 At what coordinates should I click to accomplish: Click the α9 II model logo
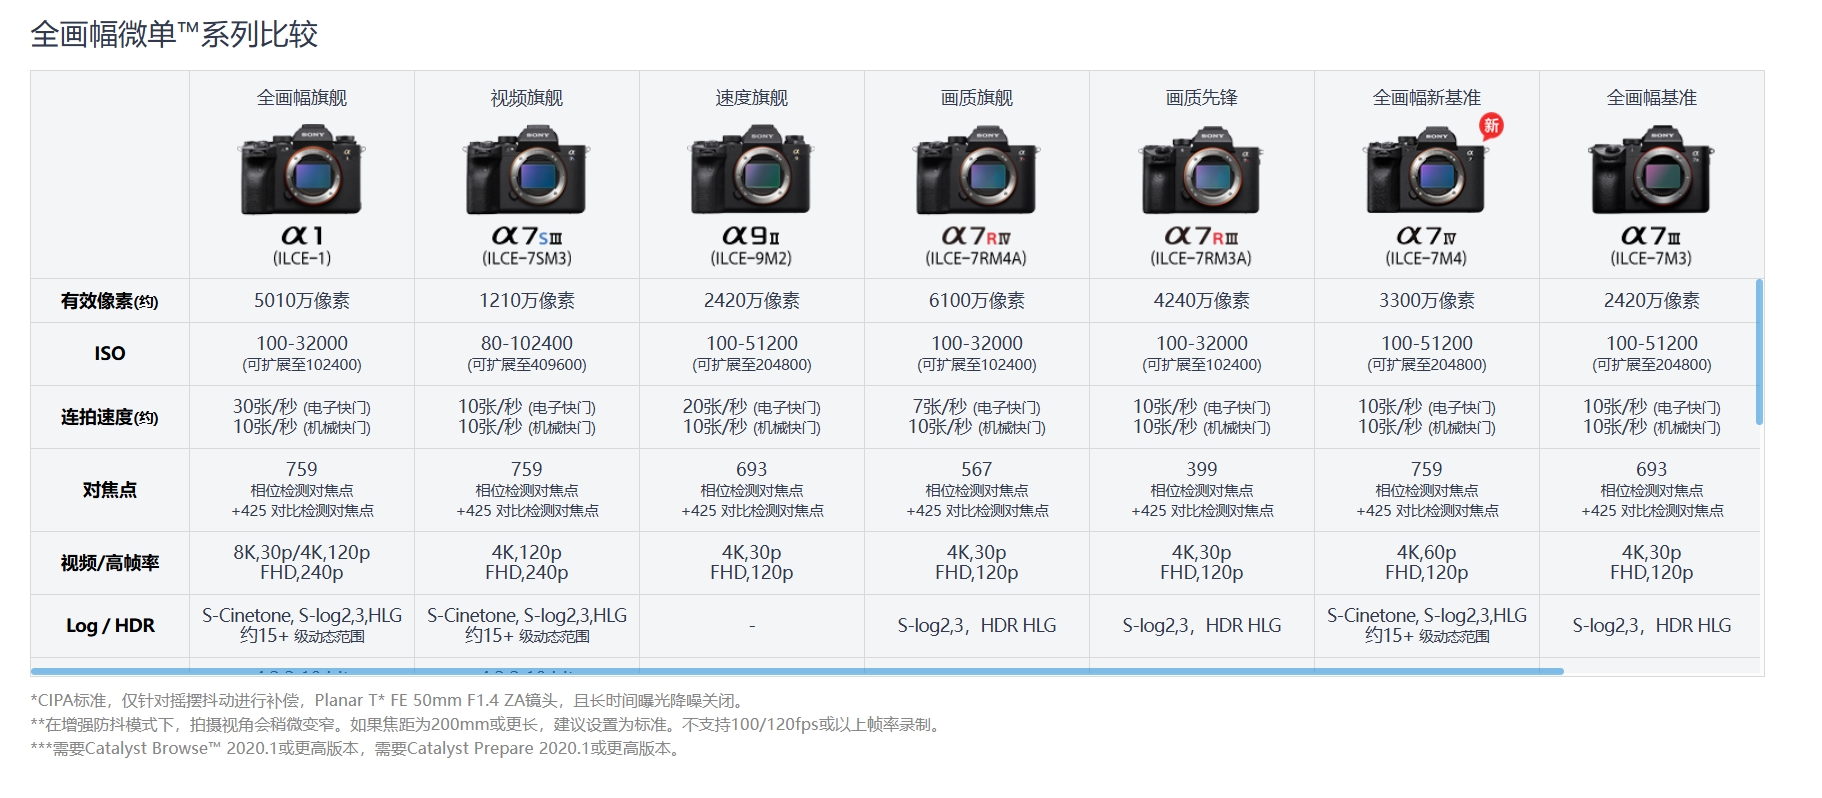click(x=751, y=236)
